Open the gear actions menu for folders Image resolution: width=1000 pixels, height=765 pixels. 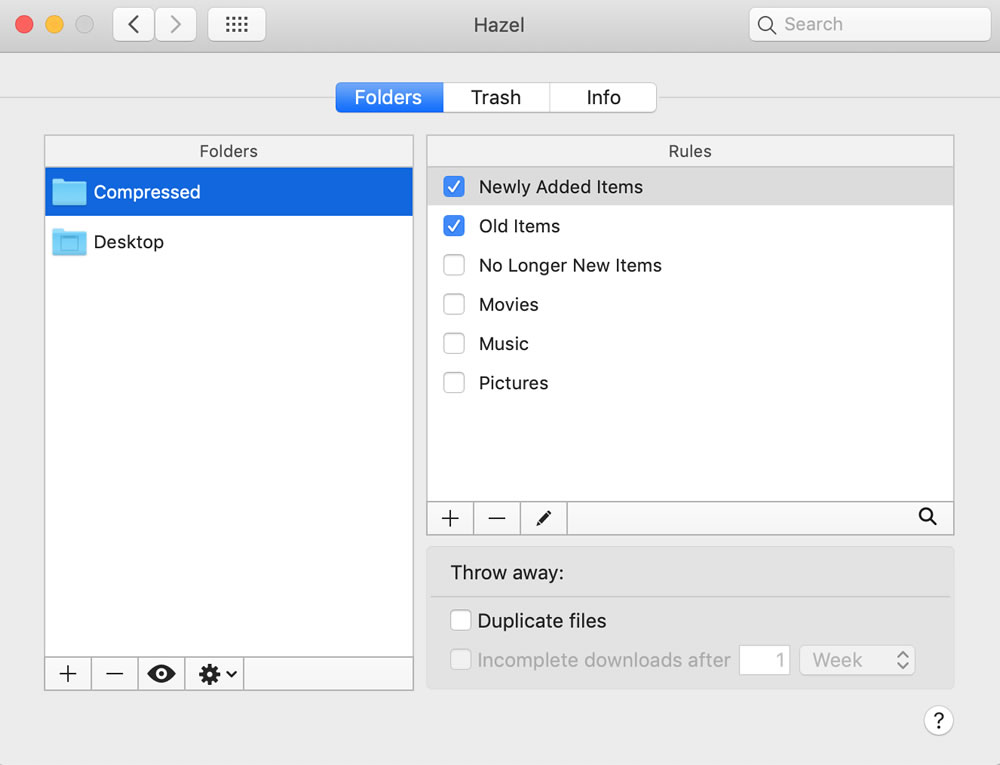214,674
